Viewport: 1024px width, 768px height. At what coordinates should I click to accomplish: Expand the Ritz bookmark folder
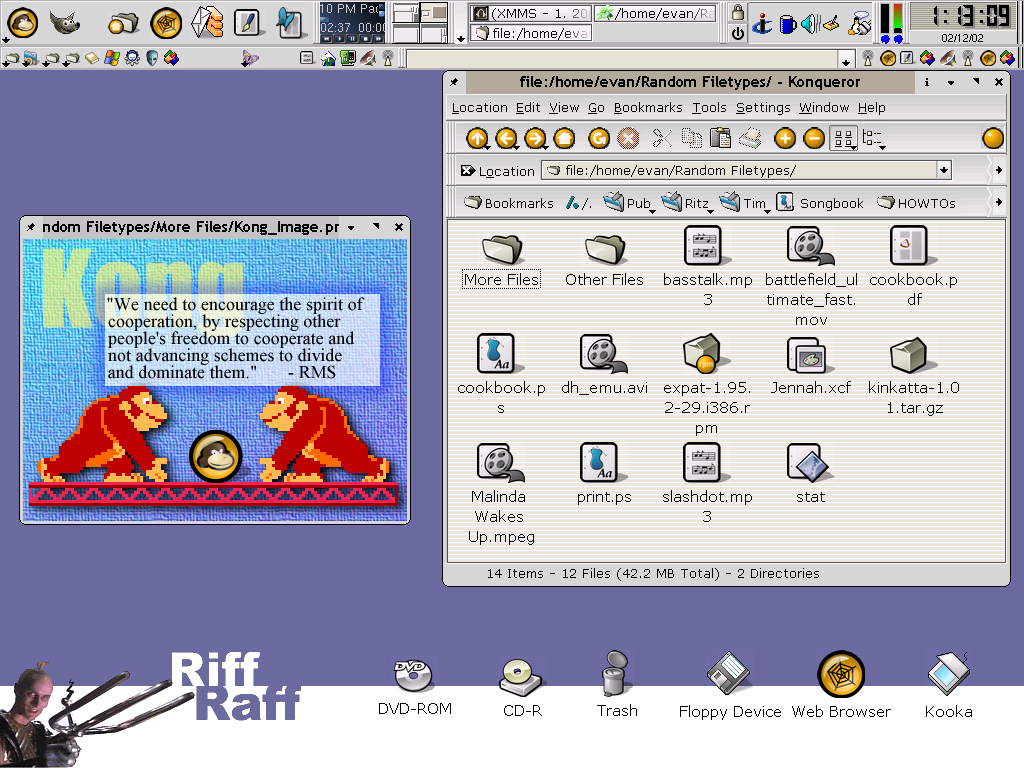[x=686, y=203]
